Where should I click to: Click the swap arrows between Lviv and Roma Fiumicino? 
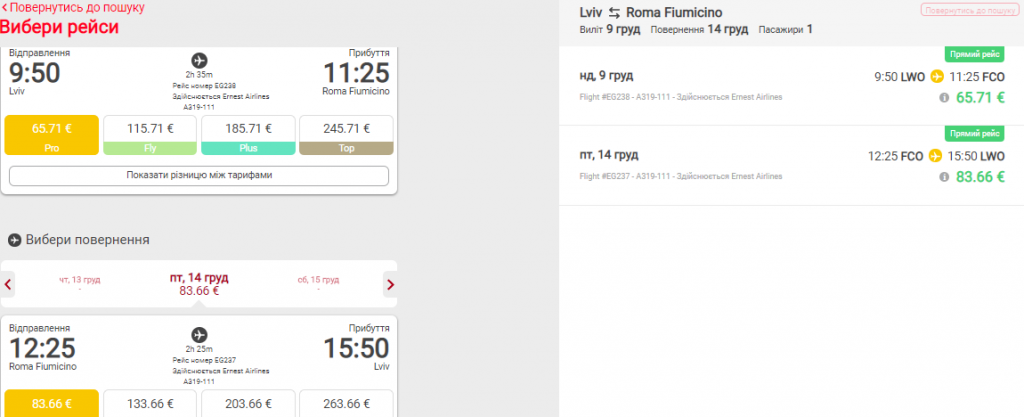point(615,13)
